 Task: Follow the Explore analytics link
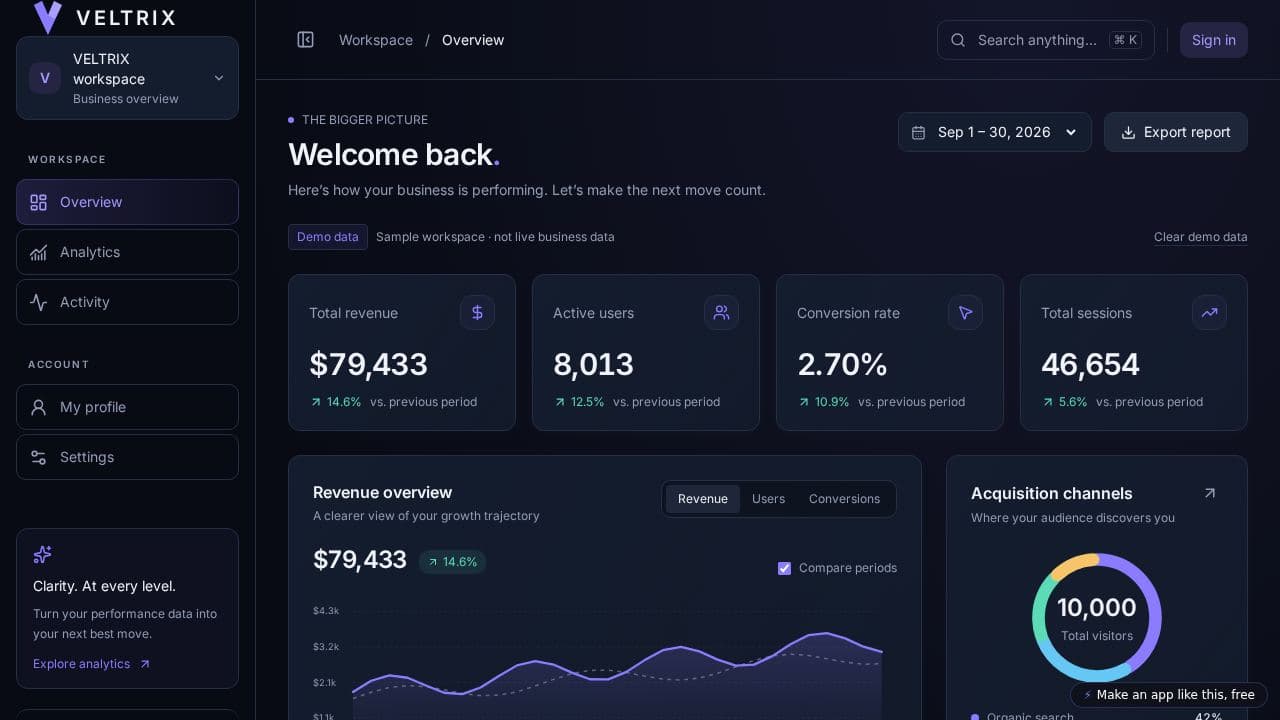point(91,664)
